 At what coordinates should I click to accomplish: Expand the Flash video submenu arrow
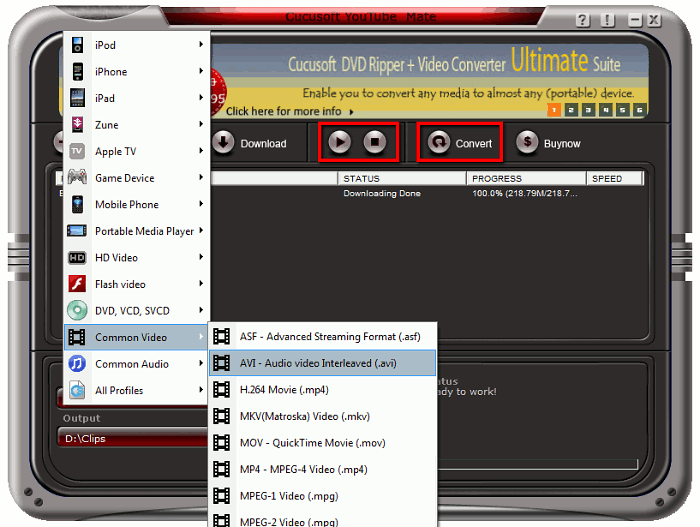point(201,283)
